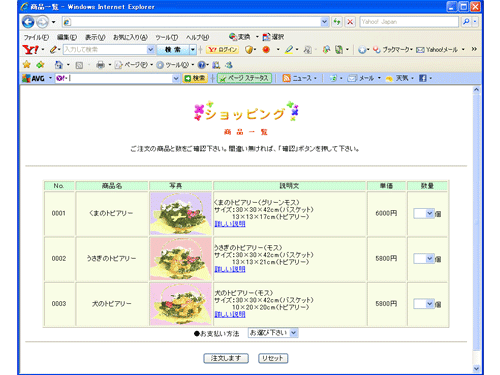The height and width of the screenshot is (375, 500).
Task: Open the address bar history dropdown
Action: tap(324, 22)
